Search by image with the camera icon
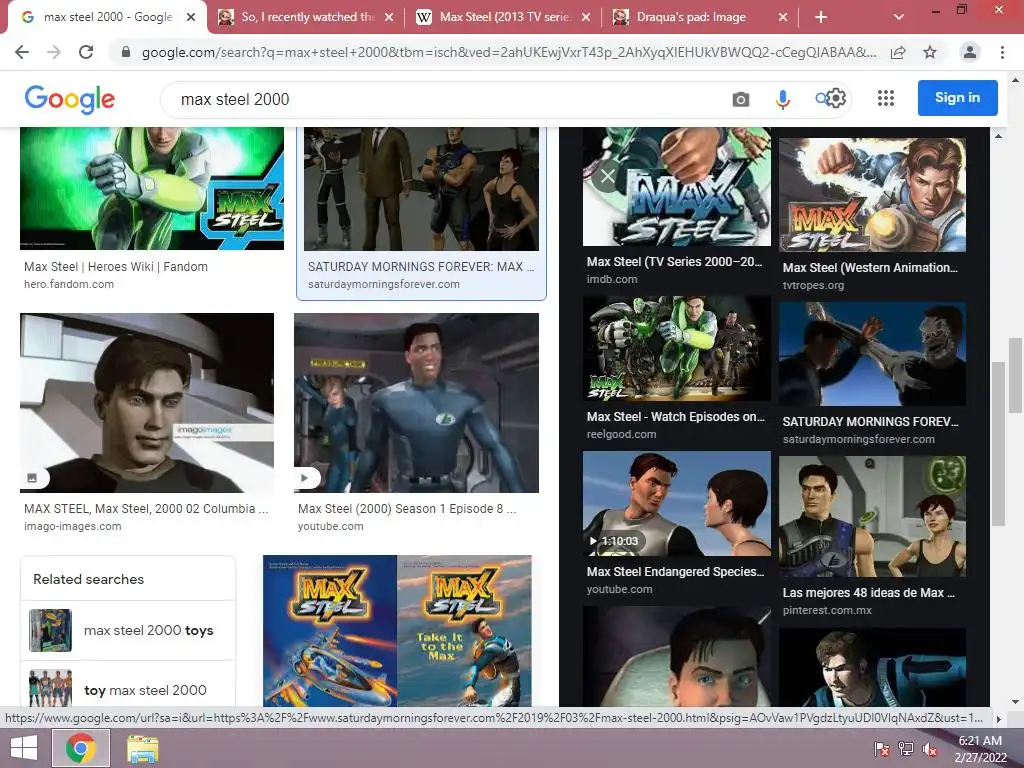The image size is (1024, 768). click(x=741, y=99)
